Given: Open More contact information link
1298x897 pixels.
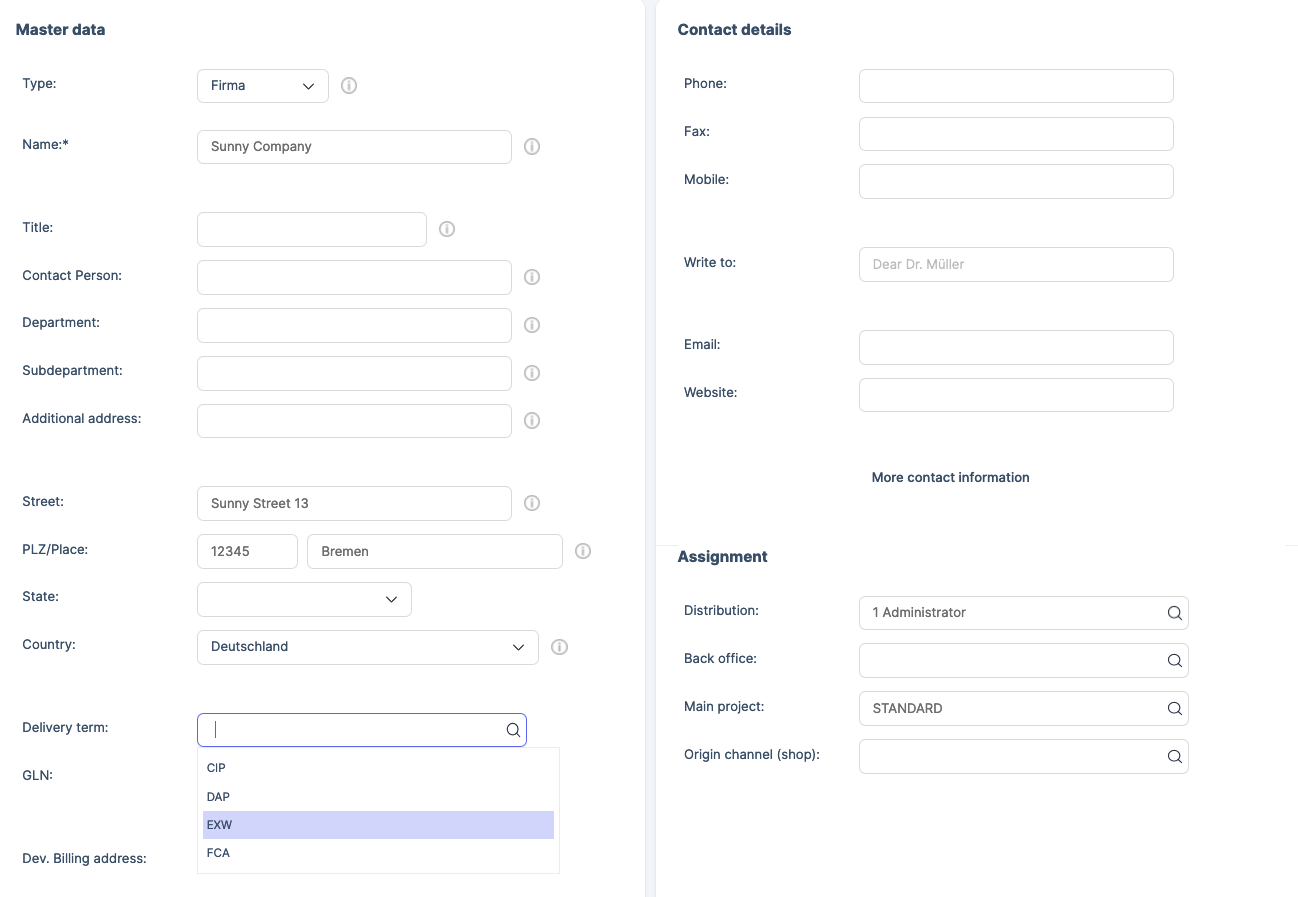Looking at the screenshot, I should coord(950,478).
